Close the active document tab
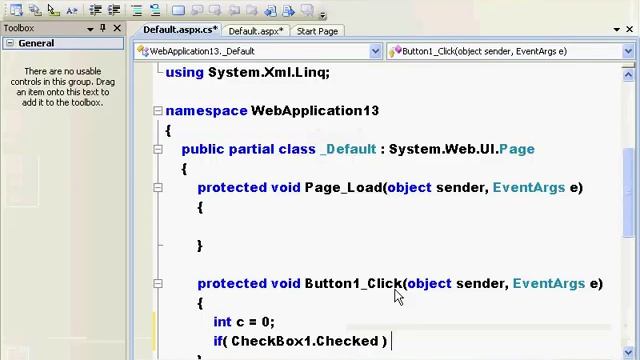640x360 pixels. click(x=630, y=29)
